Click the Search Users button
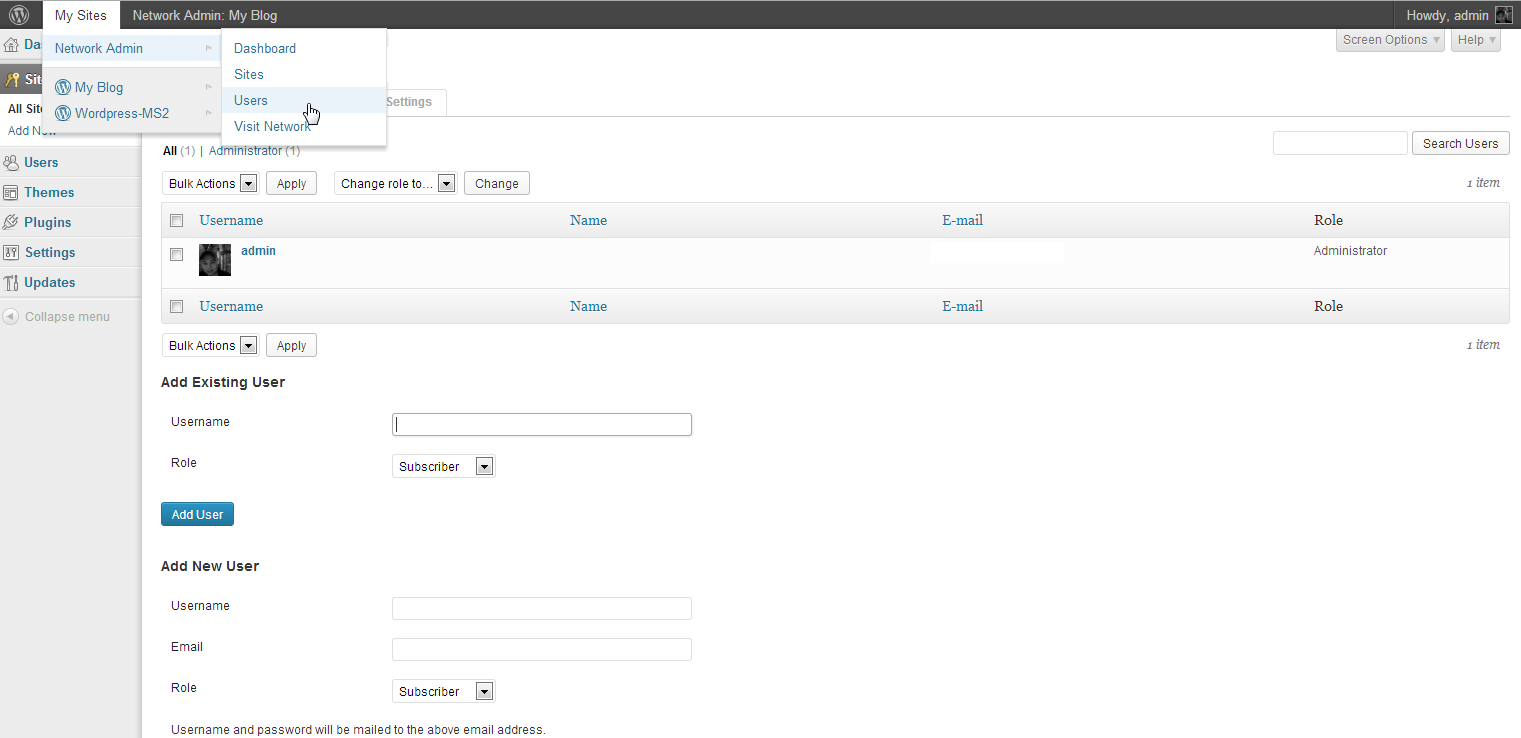The image size is (1521, 738). pos(1459,144)
